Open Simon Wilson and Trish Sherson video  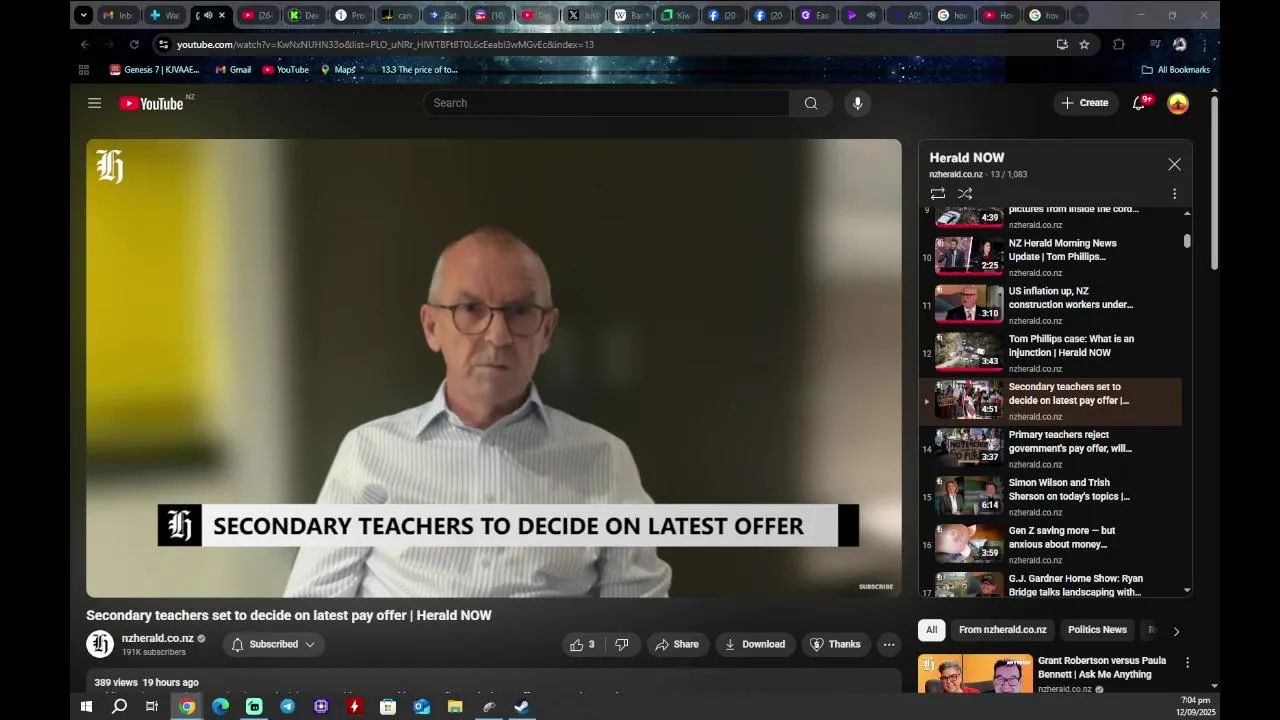[1050, 497]
